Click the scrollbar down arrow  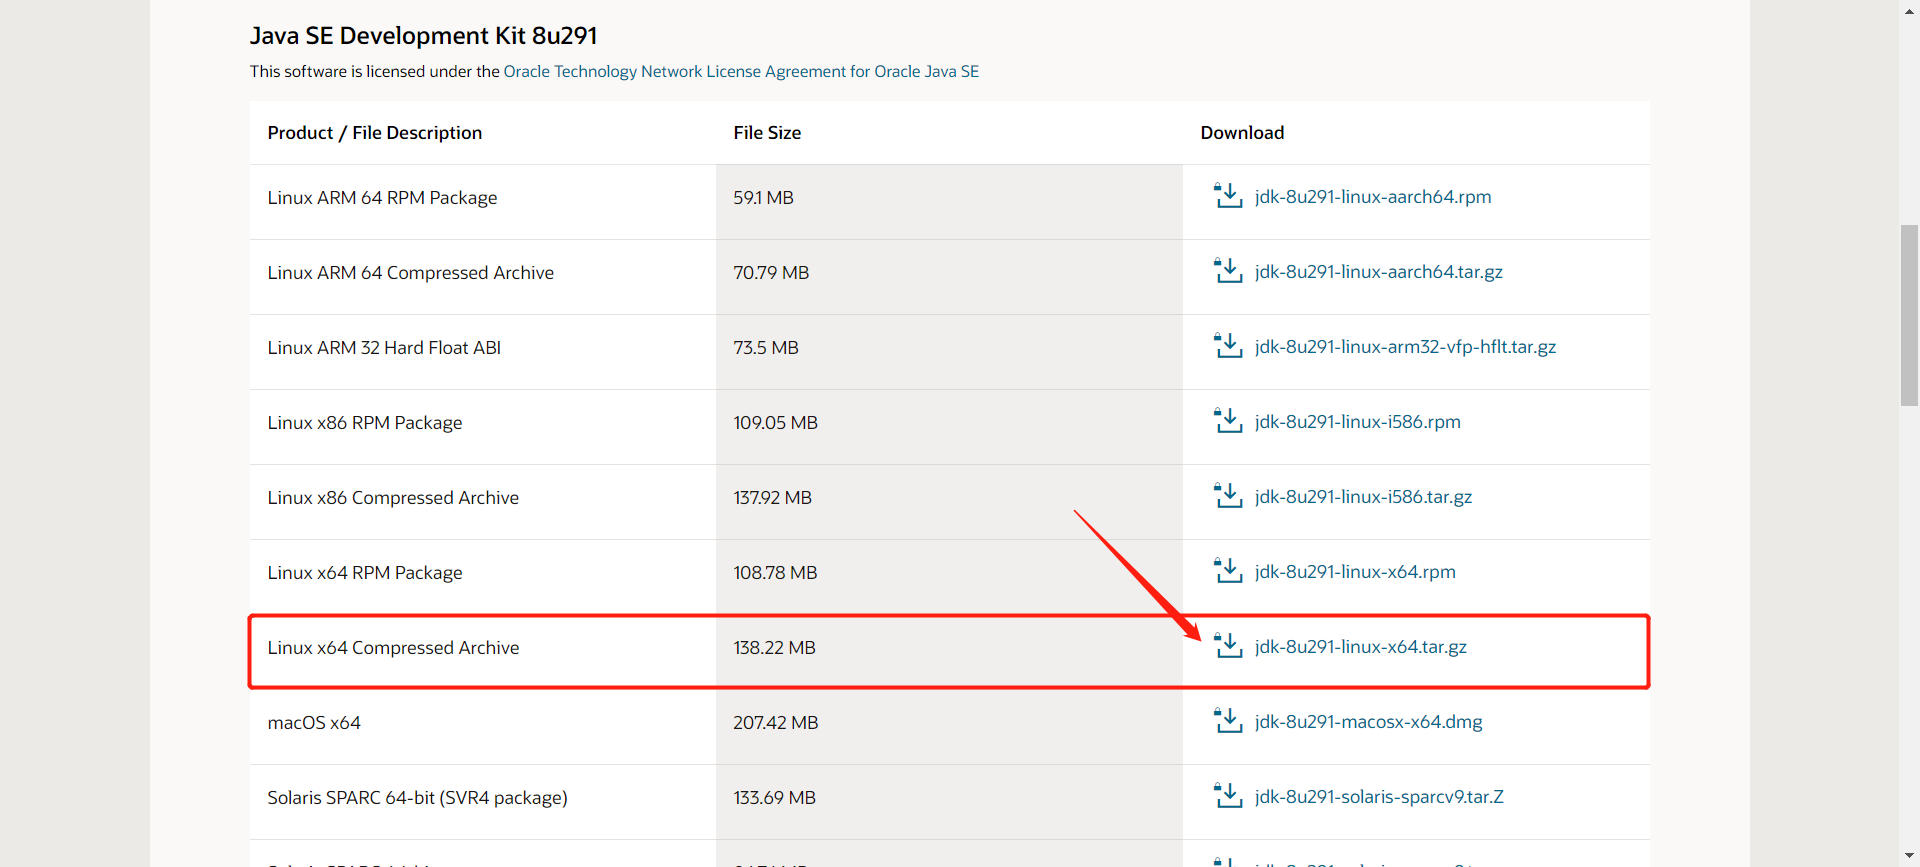(x=1909, y=857)
